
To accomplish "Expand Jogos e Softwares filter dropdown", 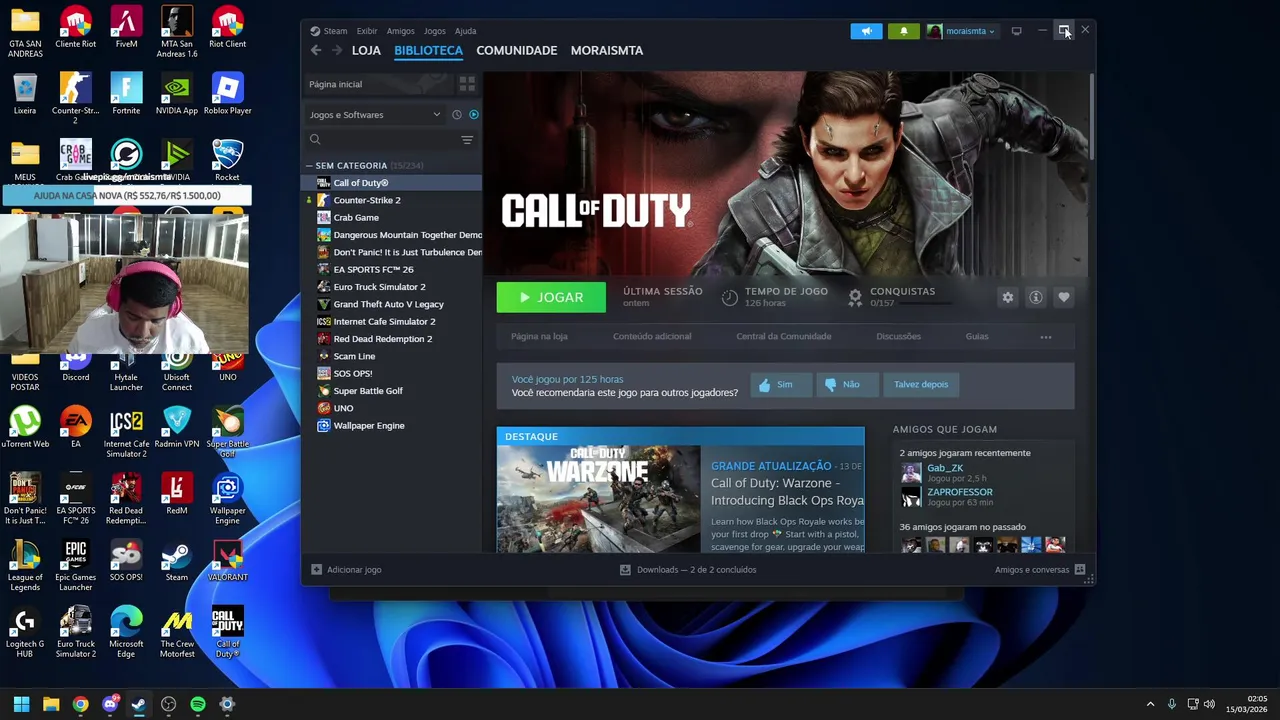I will 375,115.
